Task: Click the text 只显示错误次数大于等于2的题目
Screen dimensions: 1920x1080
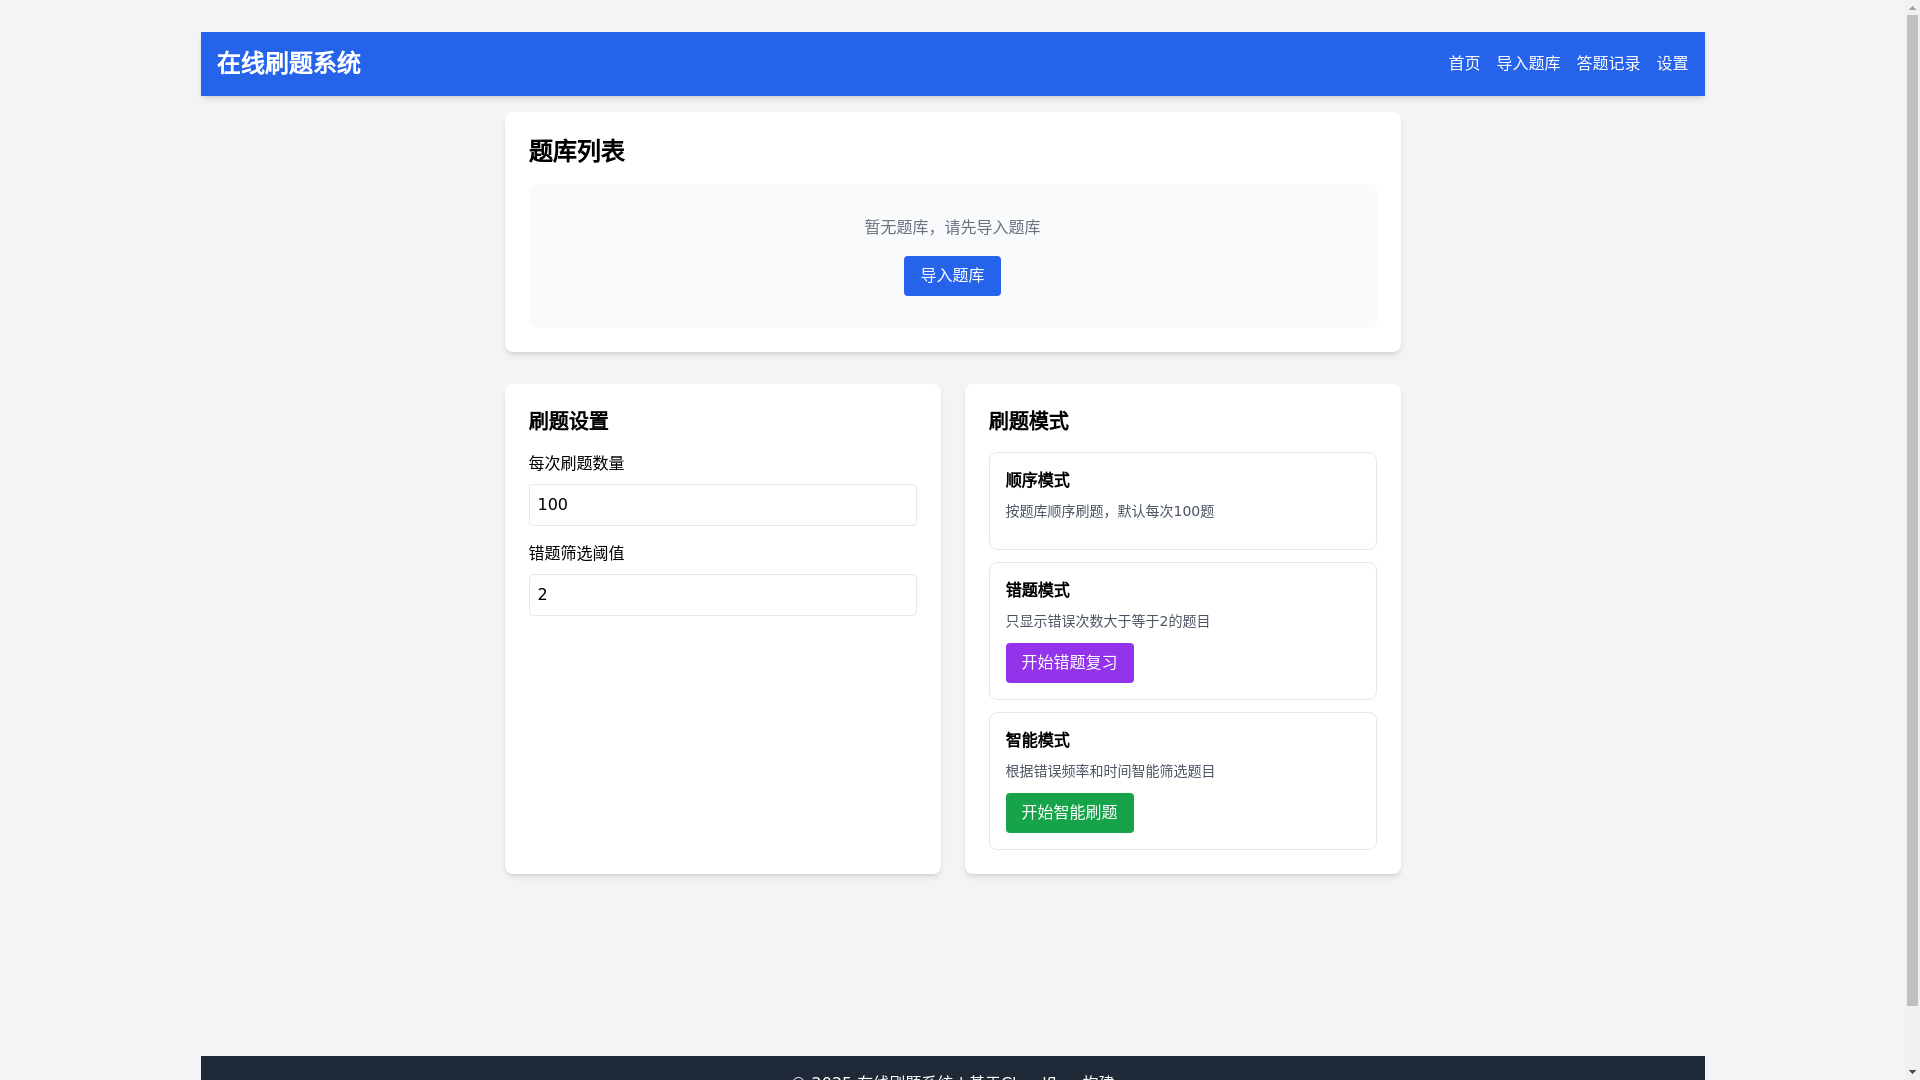Action: pos(1107,622)
